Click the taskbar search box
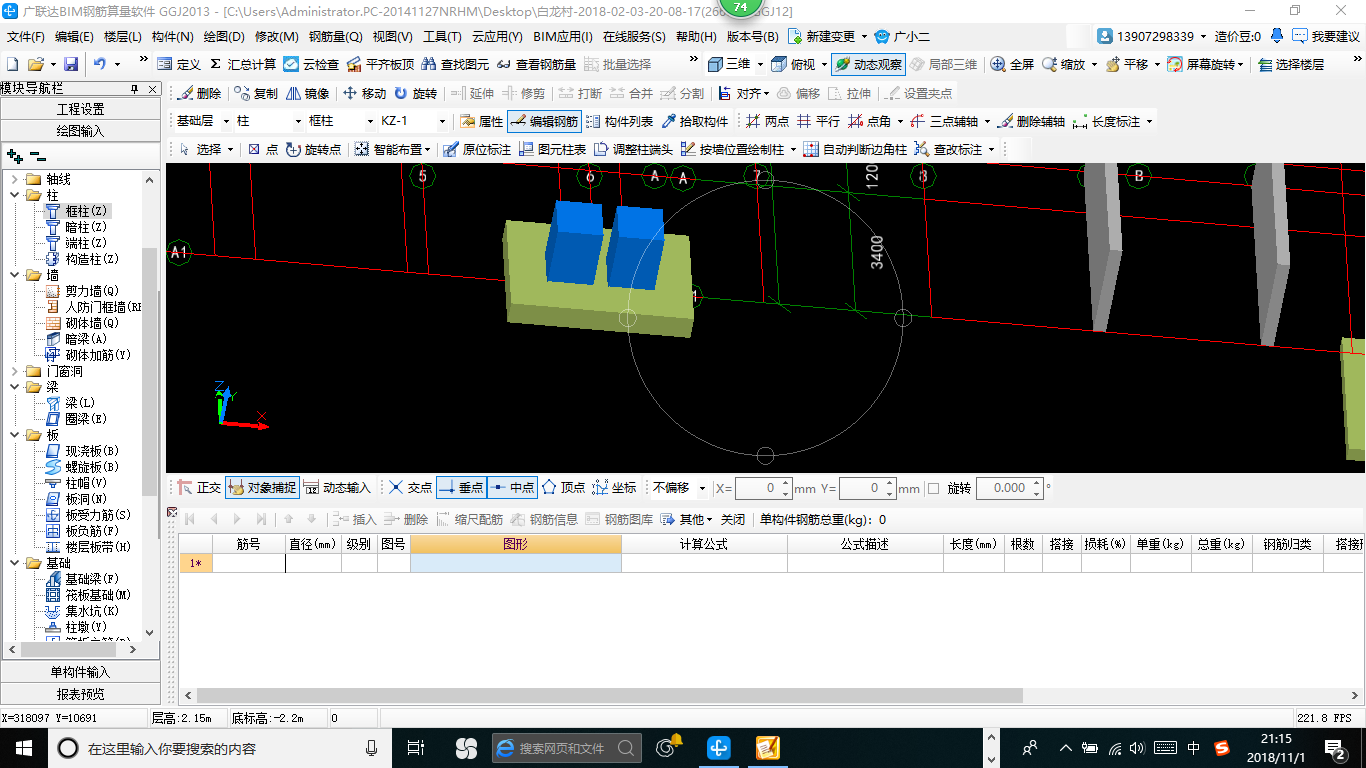This screenshot has height=768, width=1366. click(219, 747)
